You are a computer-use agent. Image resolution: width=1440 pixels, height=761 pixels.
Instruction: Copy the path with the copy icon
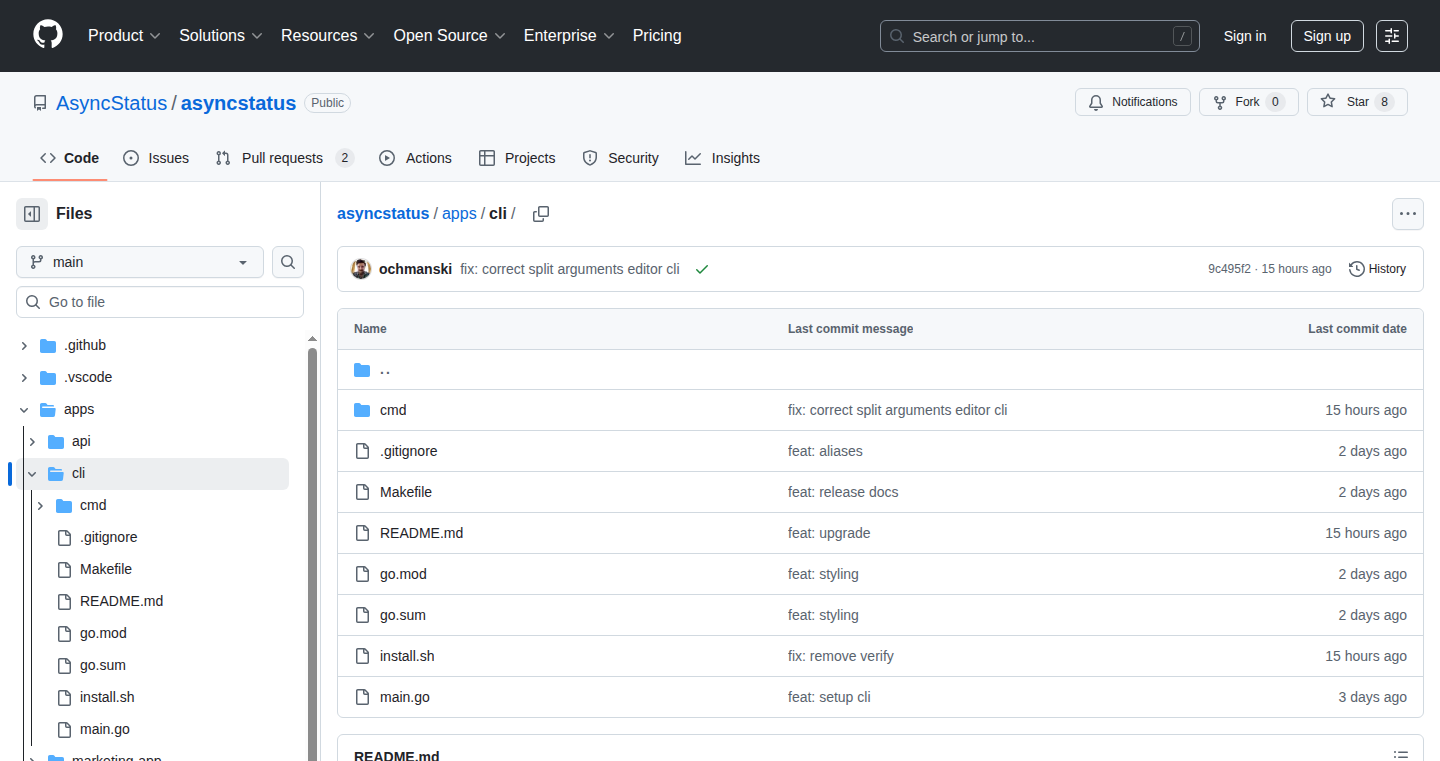541,214
